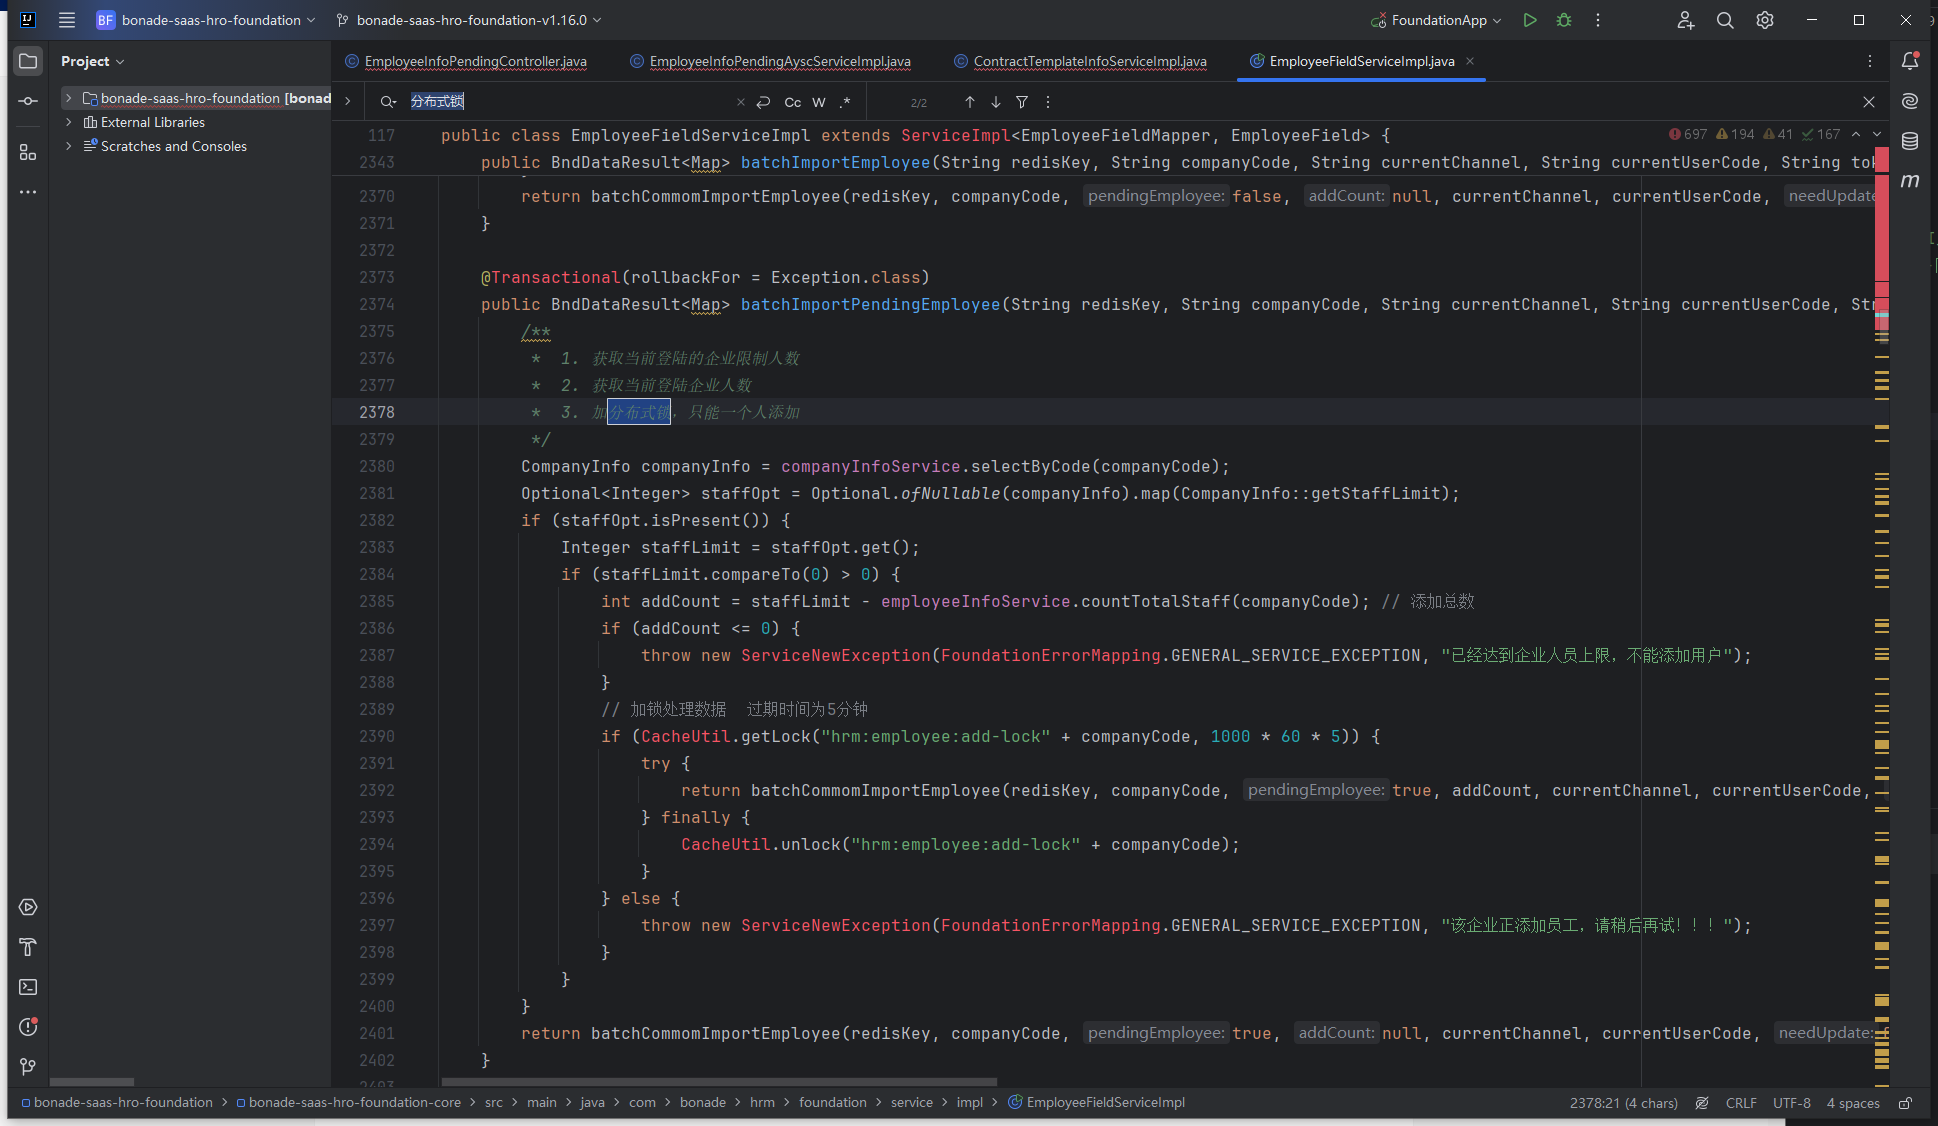Click 4 spaces indent setting
Image resolution: width=1938 pixels, height=1126 pixels.
coord(1853,1103)
